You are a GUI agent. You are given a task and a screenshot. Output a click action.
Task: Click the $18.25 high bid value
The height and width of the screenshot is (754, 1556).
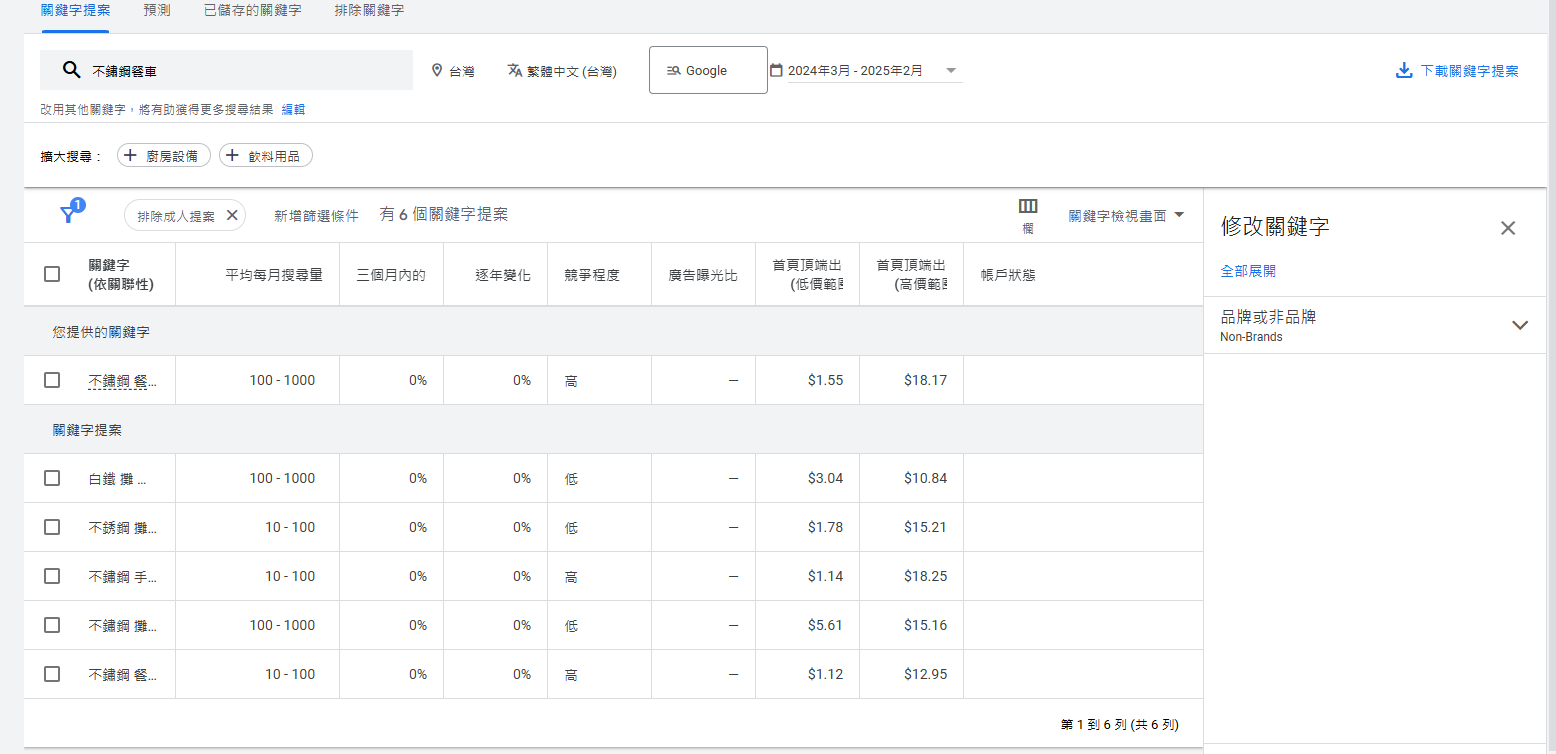click(x=924, y=576)
